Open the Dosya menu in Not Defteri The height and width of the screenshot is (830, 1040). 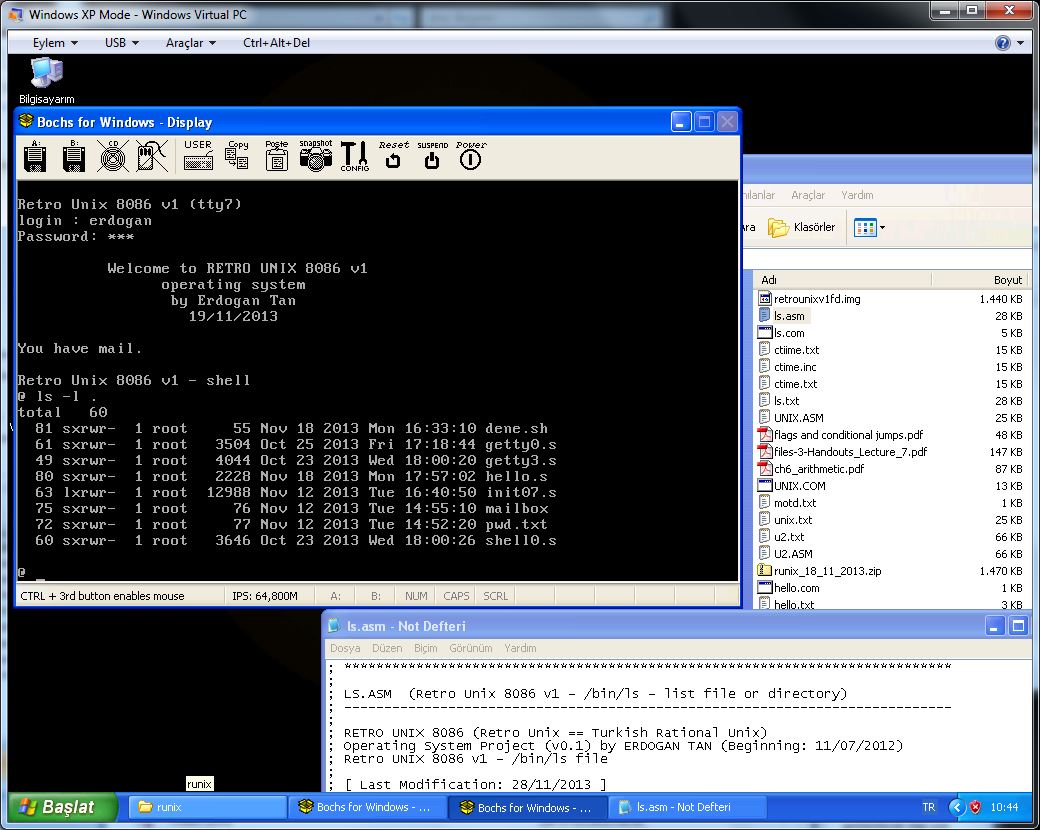(345, 648)
